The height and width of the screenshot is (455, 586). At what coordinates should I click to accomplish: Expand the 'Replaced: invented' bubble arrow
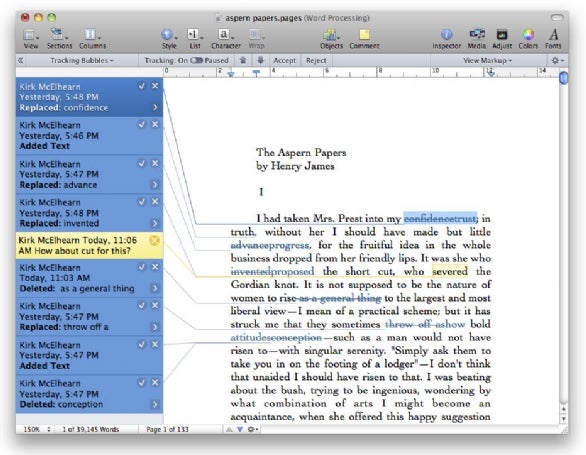pos(155,224)
